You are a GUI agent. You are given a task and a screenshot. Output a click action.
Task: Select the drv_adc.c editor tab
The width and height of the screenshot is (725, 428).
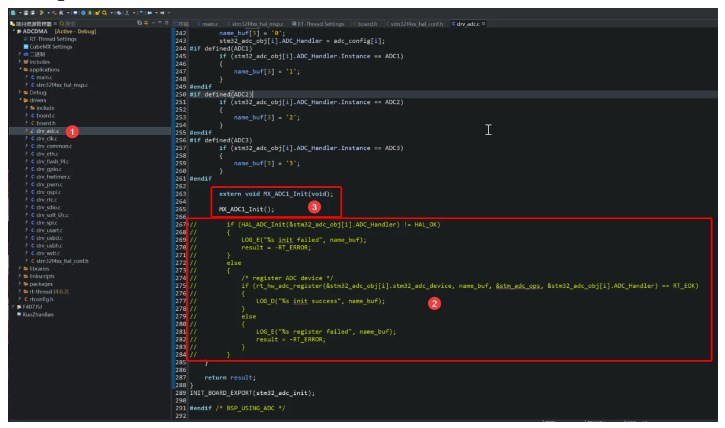[x=466, y=24]
